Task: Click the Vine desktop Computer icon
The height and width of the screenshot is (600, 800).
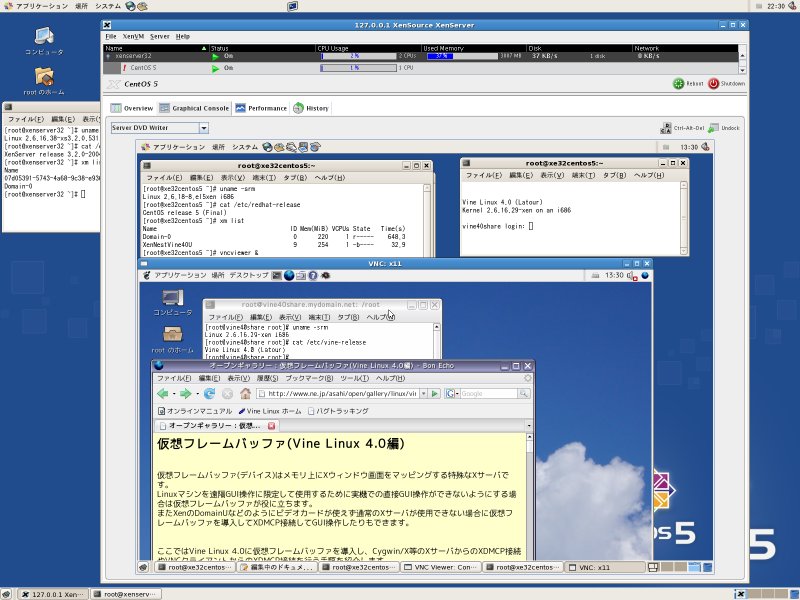Action: coord(173,303)
